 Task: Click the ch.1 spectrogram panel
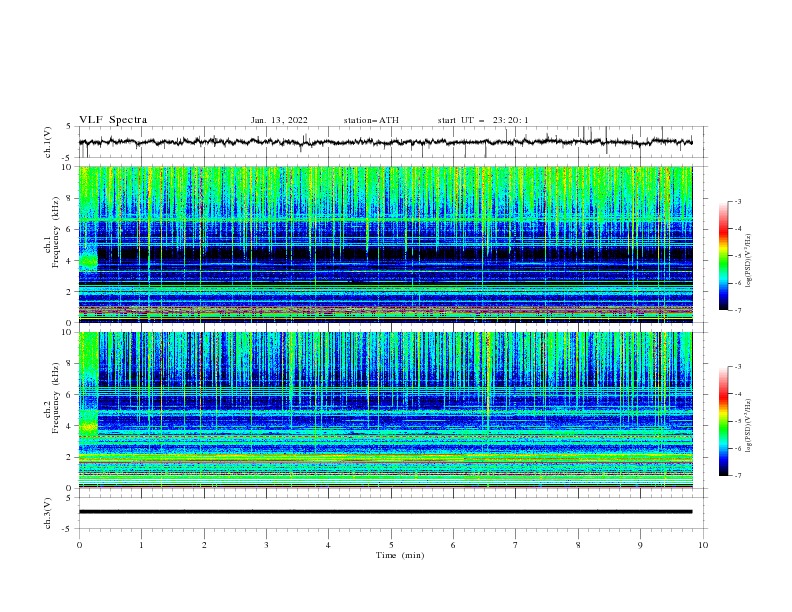(386, 244)
